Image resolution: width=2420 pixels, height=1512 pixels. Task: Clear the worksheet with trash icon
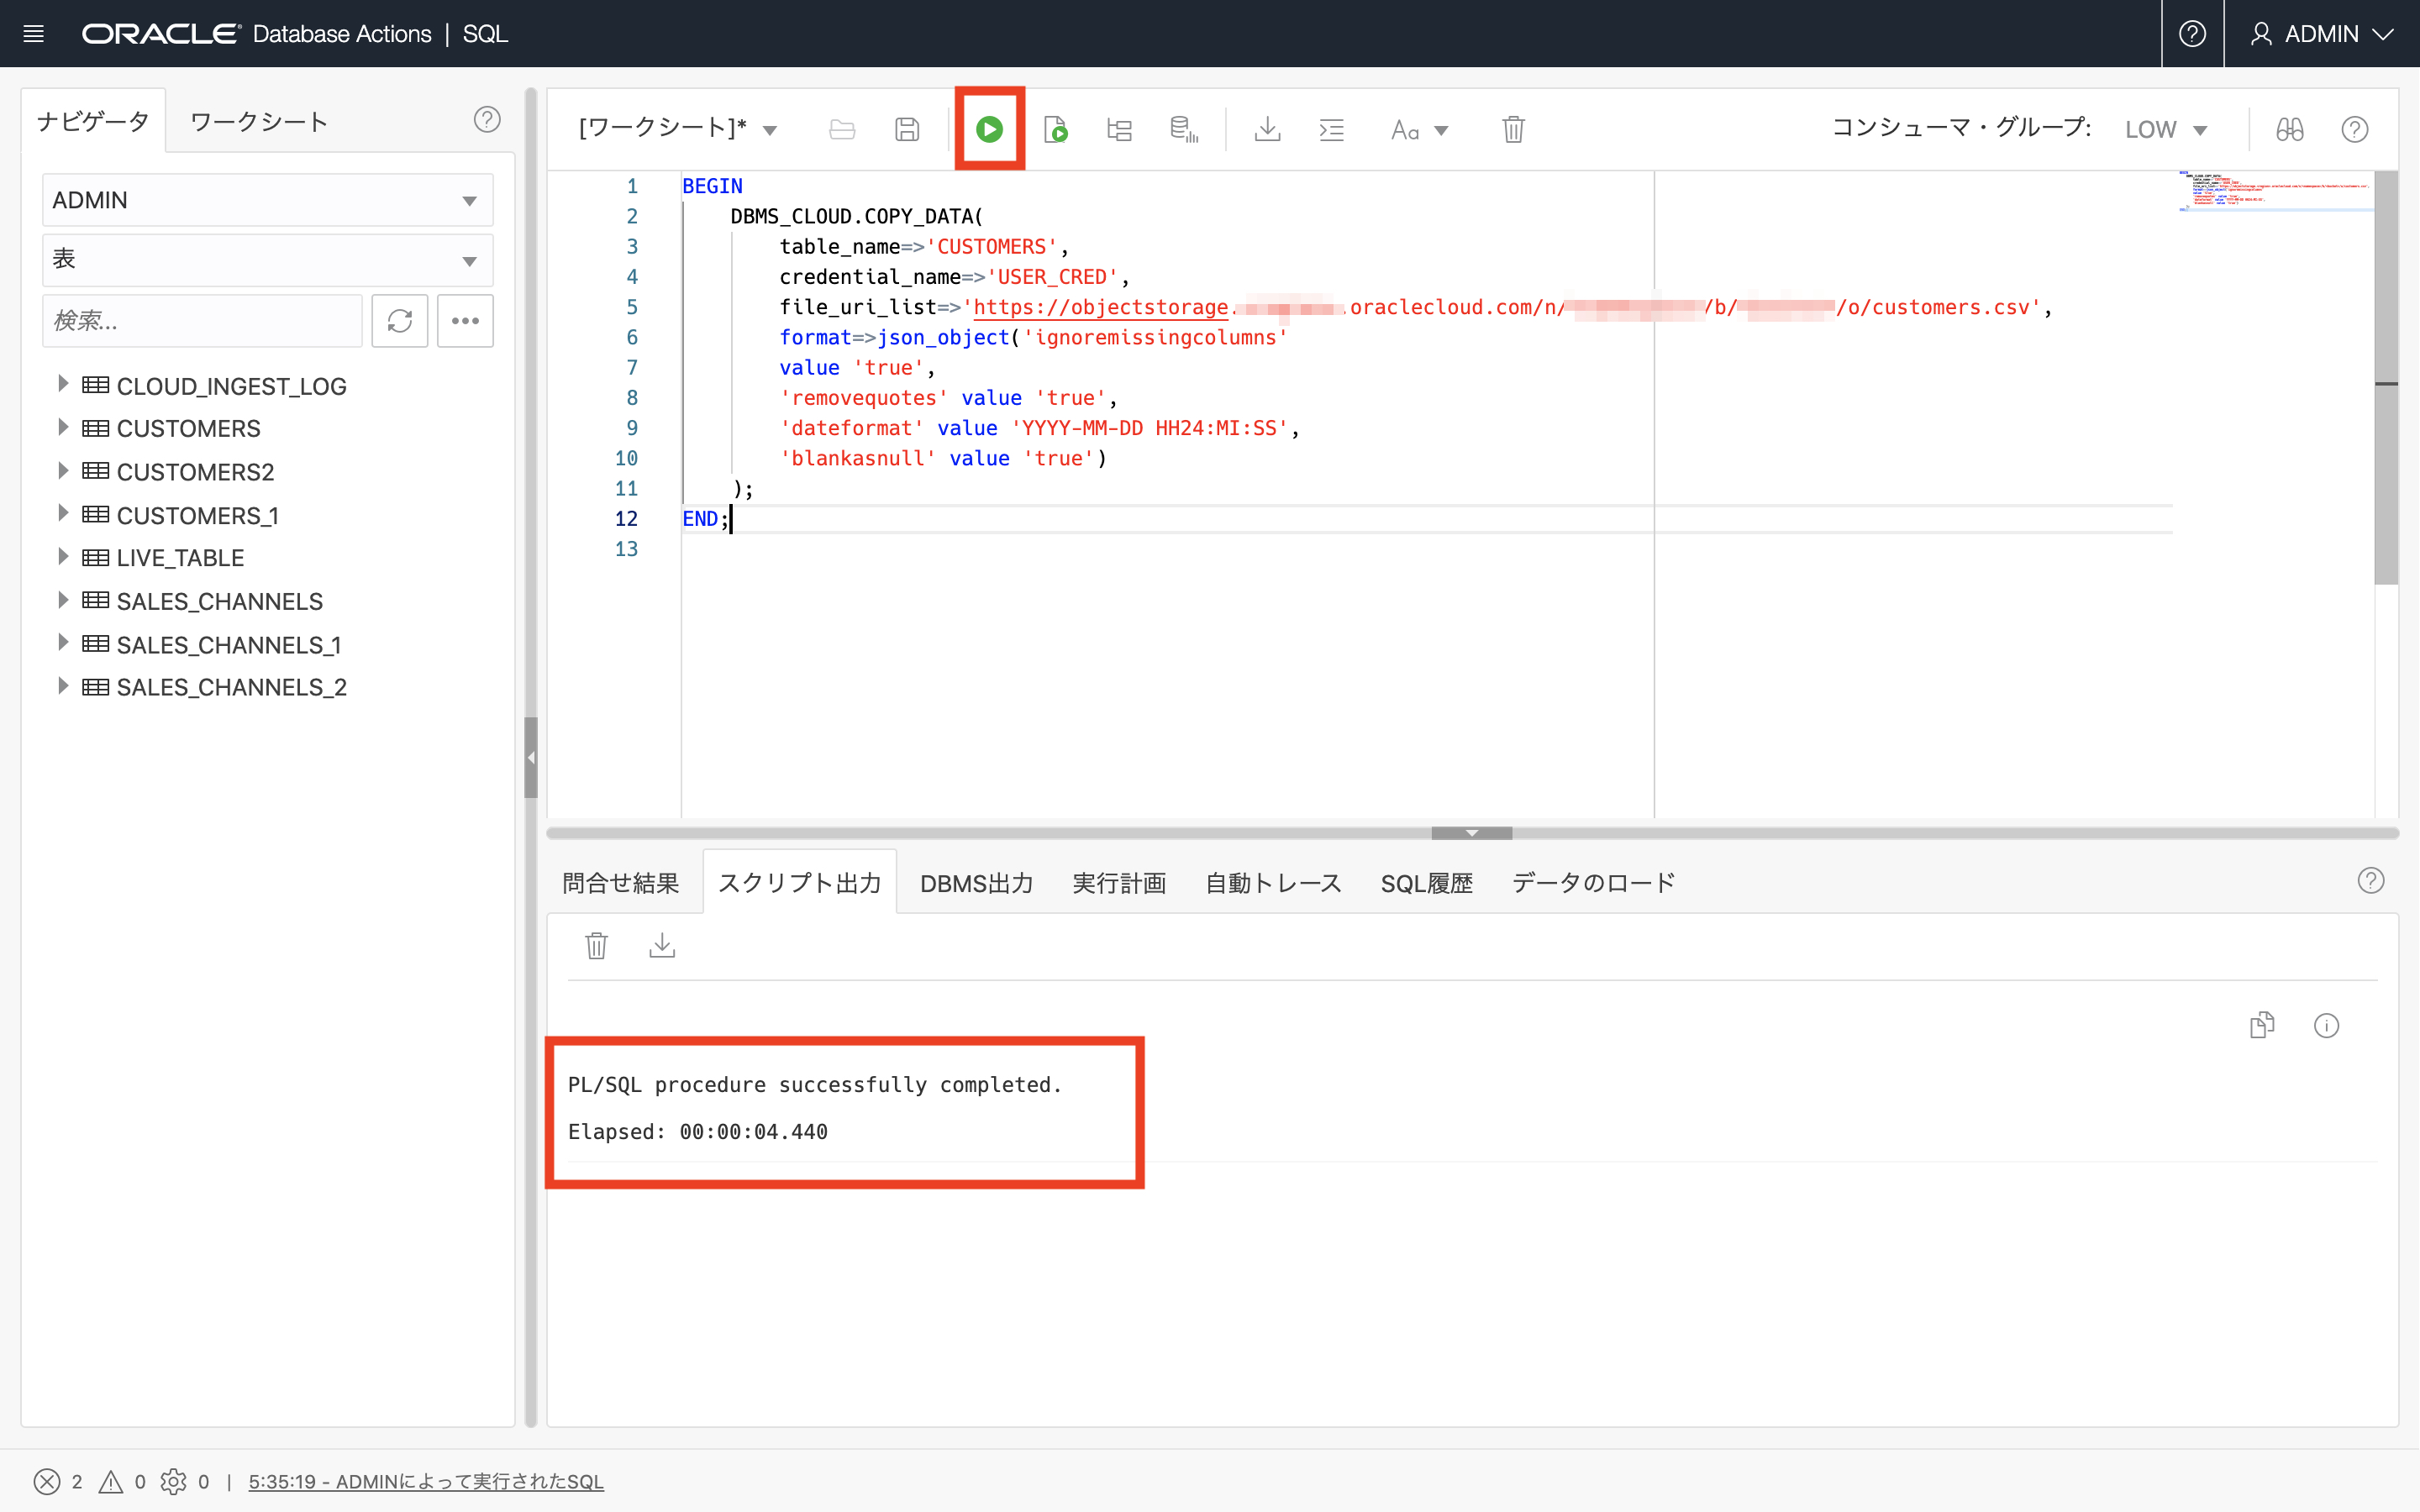1513,129
